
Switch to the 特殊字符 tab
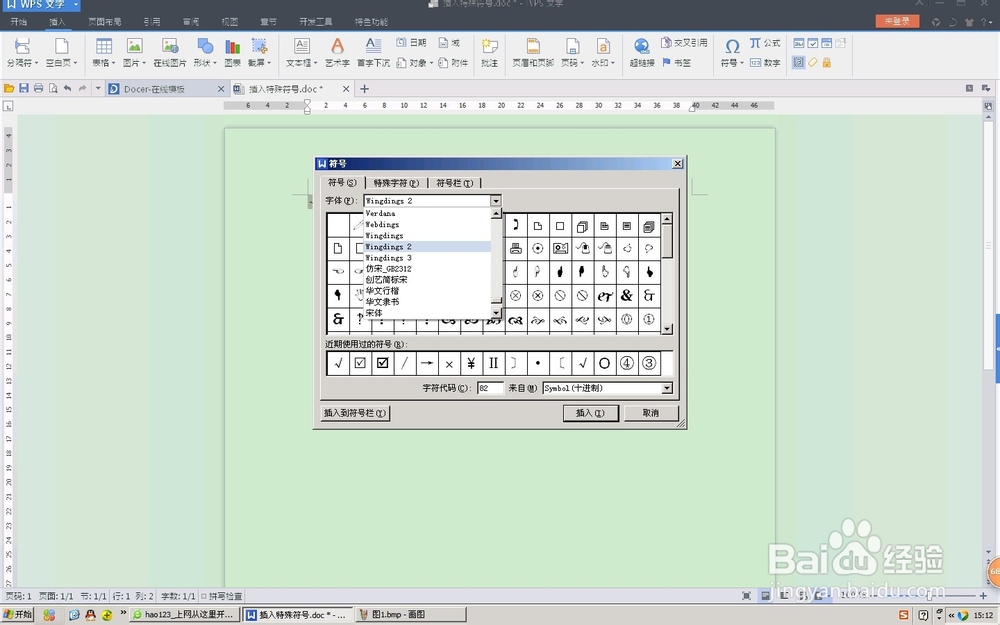[x=396, y=183]
